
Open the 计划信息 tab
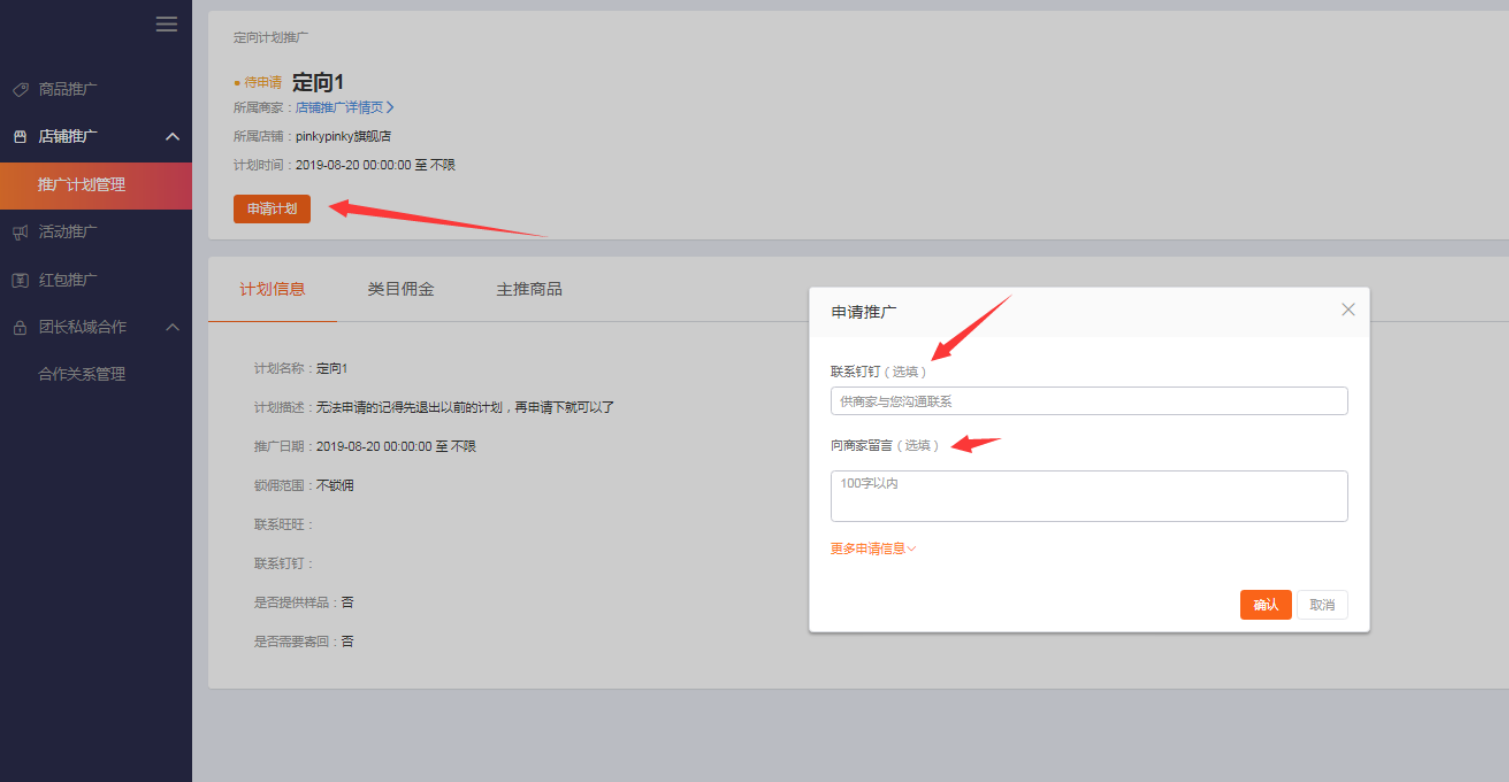[x=272, y=290]
